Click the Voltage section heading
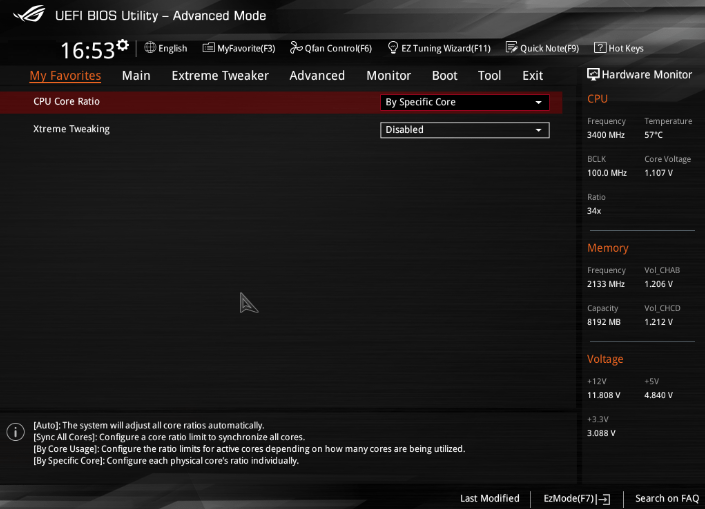This screenshot has width=705, height=509. pyautogui.click(x=605, y=359)
